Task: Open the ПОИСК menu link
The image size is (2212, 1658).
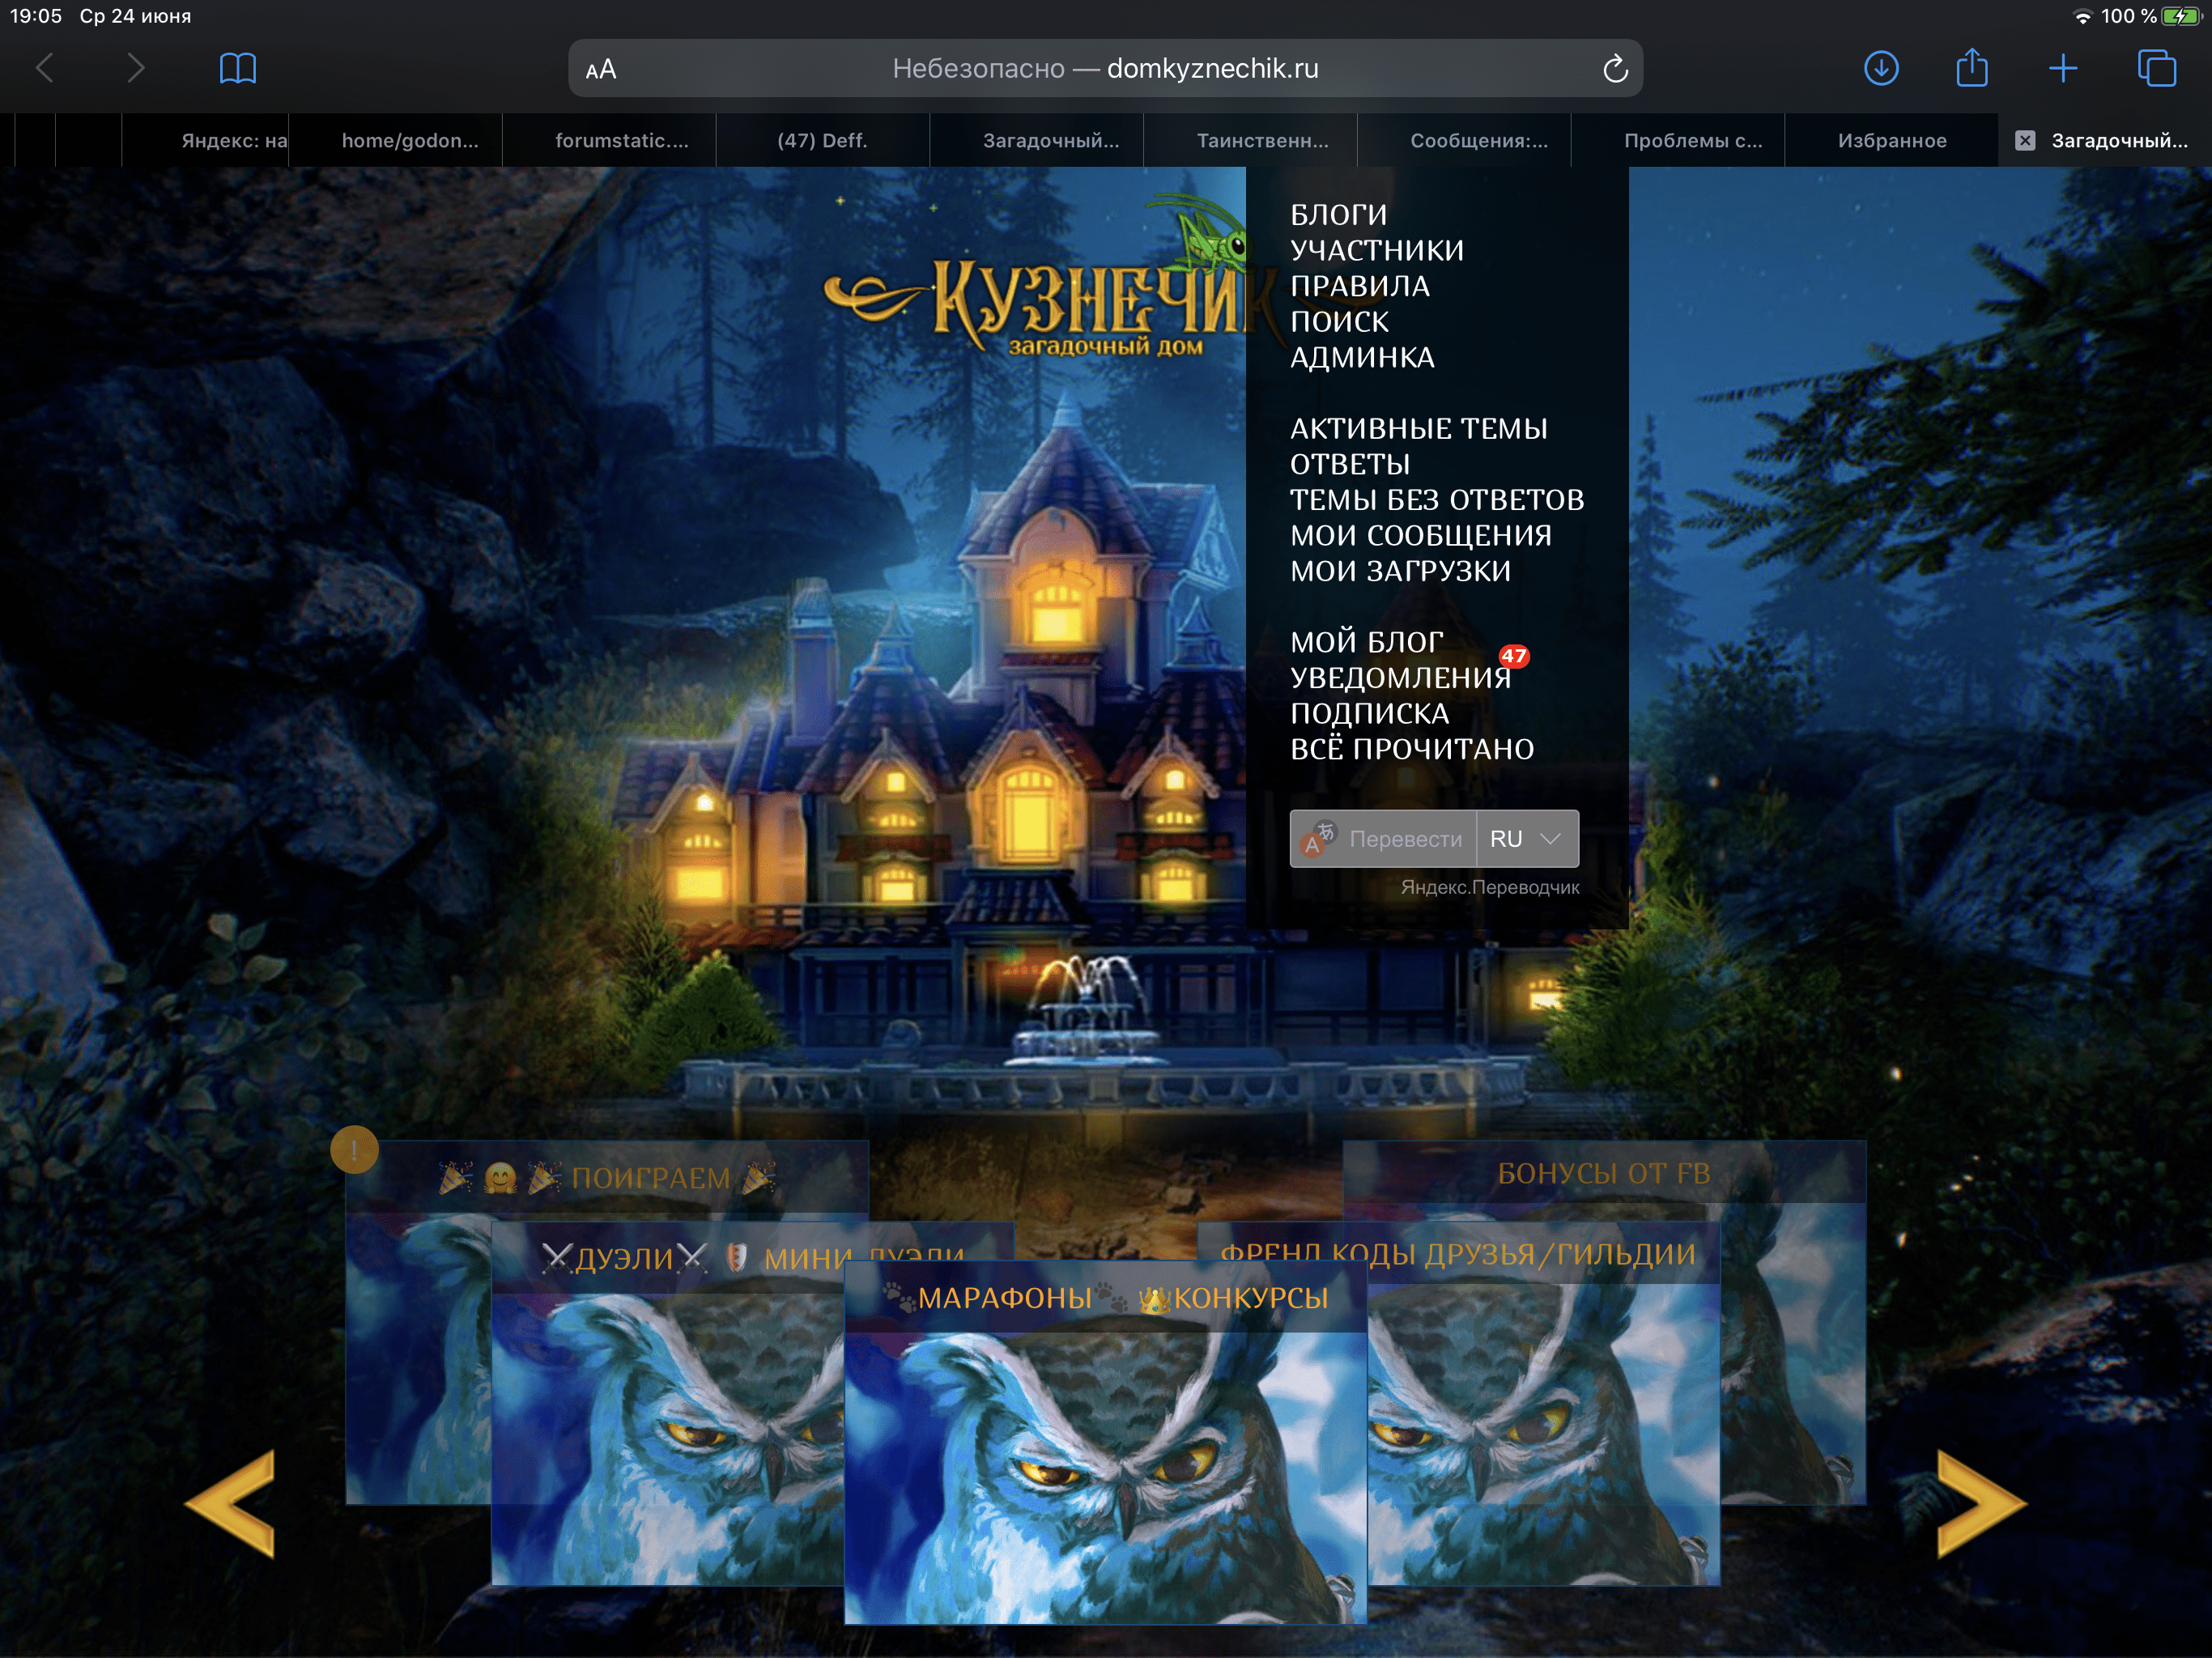Action: coord(1339,321)
